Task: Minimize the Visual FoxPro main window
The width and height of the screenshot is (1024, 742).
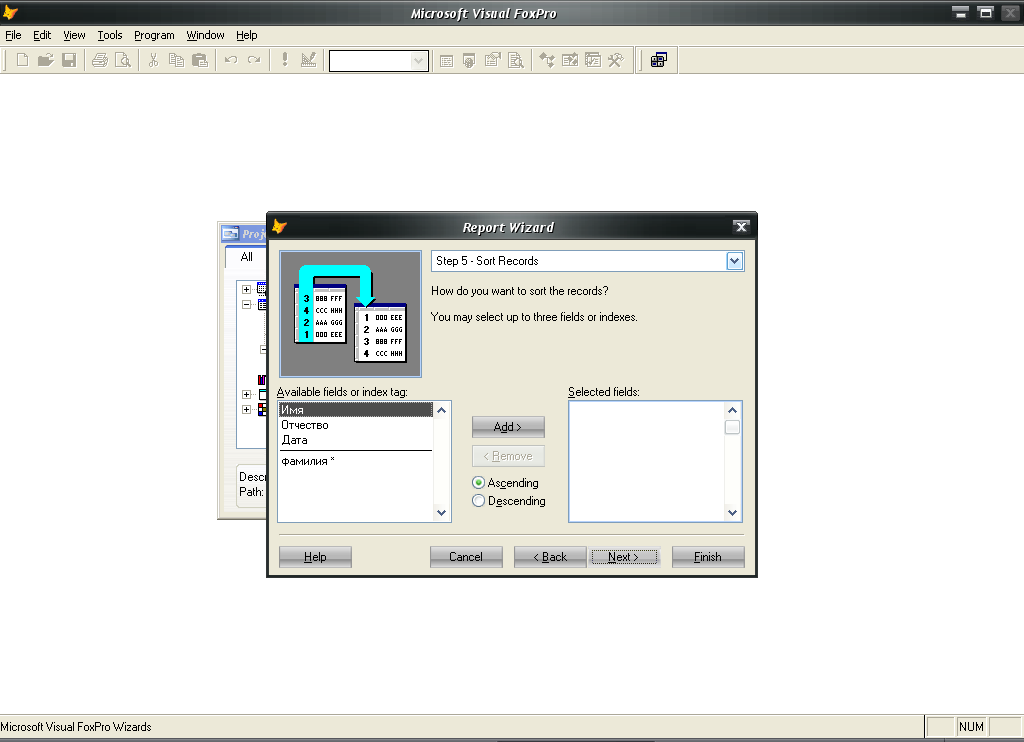Action: tap(960, 12)
